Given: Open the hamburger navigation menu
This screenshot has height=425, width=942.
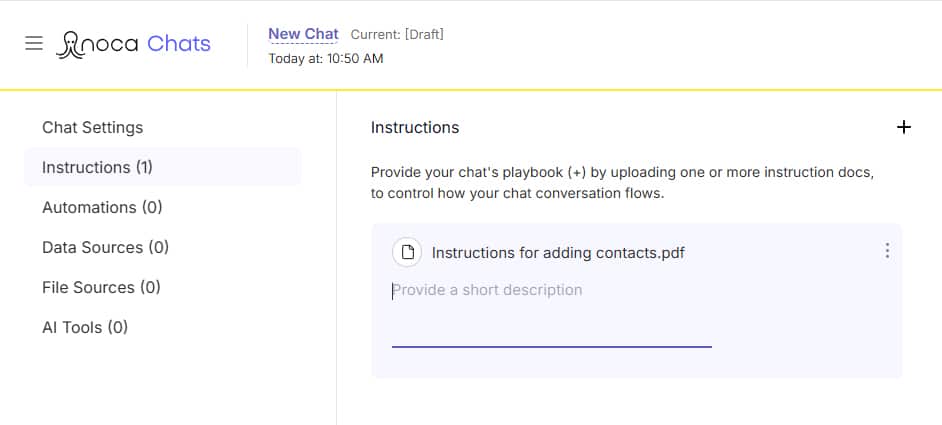Looking at the screenshot, I should pyautogui.click(x=34, y=43).
